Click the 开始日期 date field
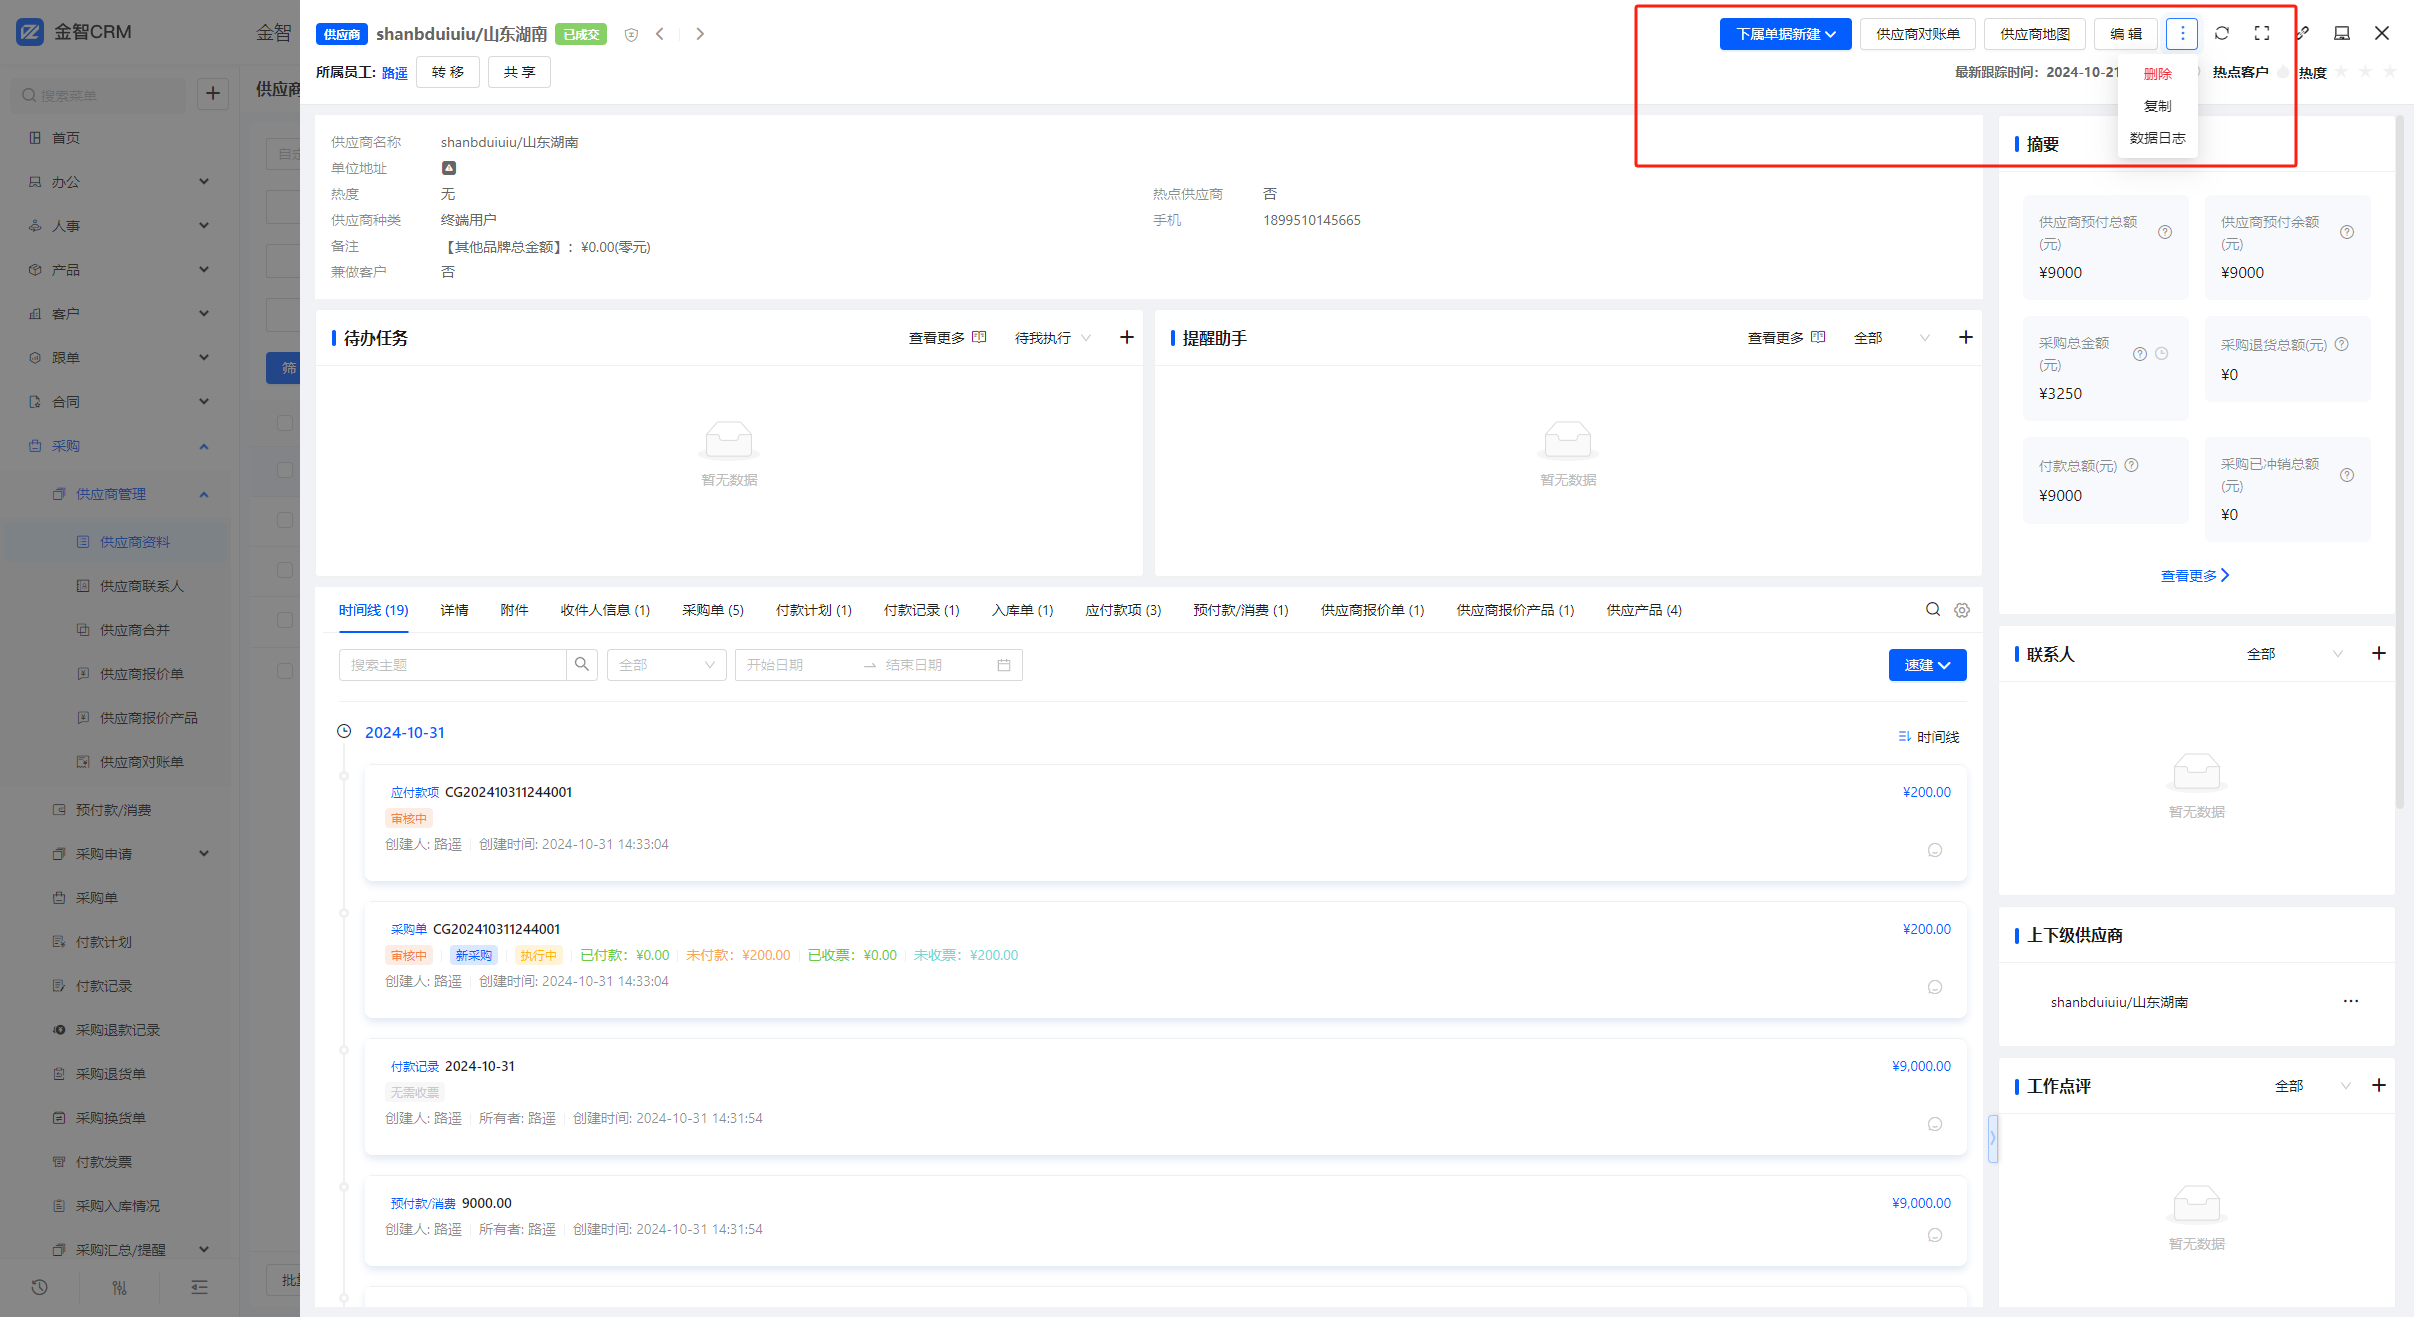 pyautogui.click(x=800, y=665)
